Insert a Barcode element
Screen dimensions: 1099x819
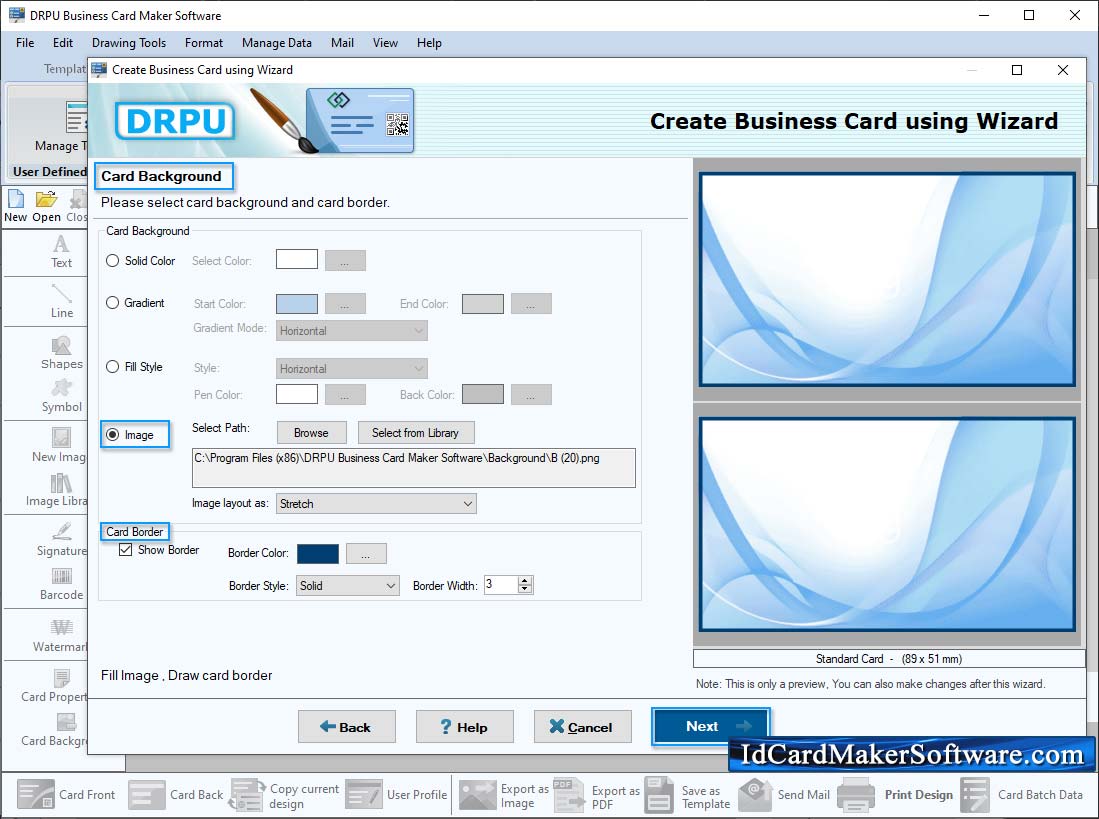(x=61, y=584)
